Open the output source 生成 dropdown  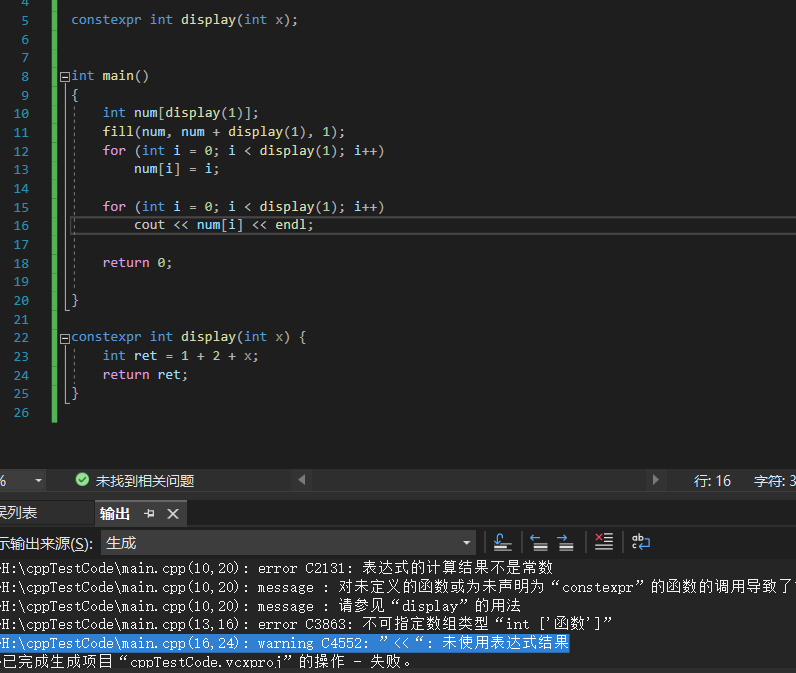click(466, 543)
